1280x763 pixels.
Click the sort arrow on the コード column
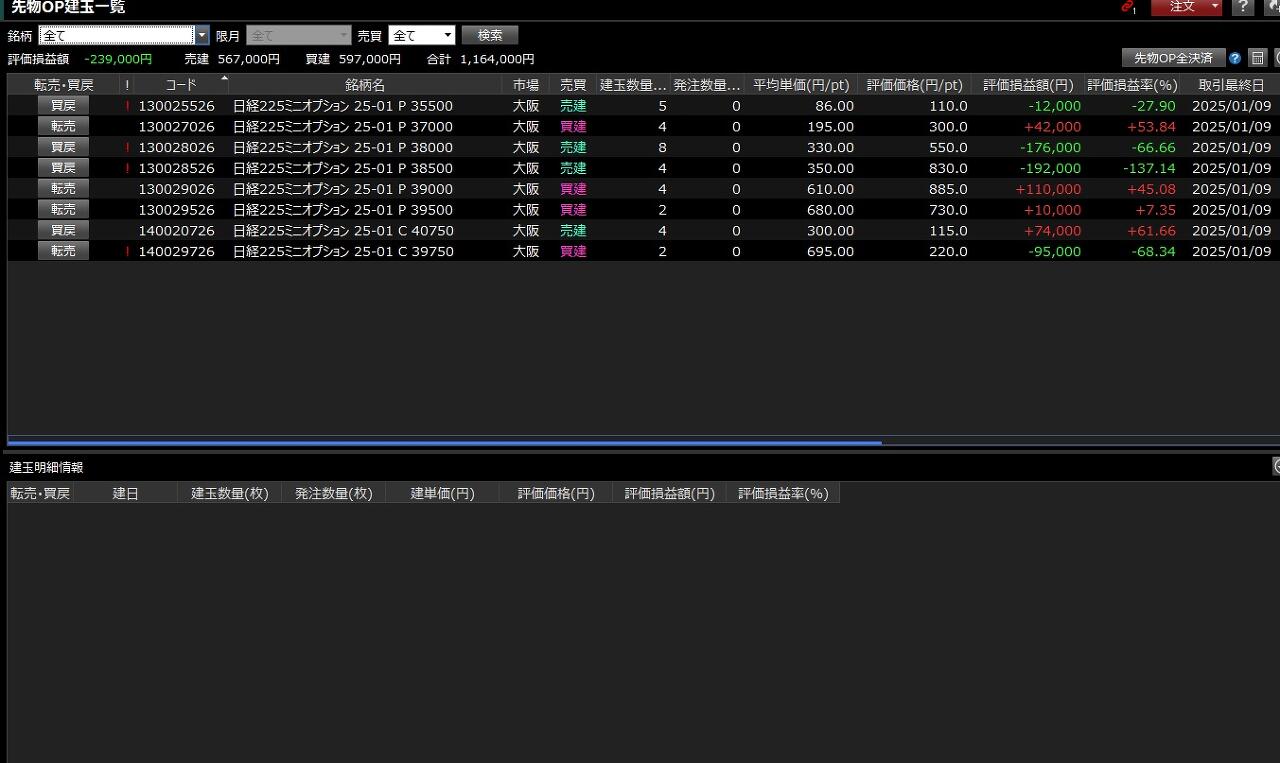tap(224, 78)
